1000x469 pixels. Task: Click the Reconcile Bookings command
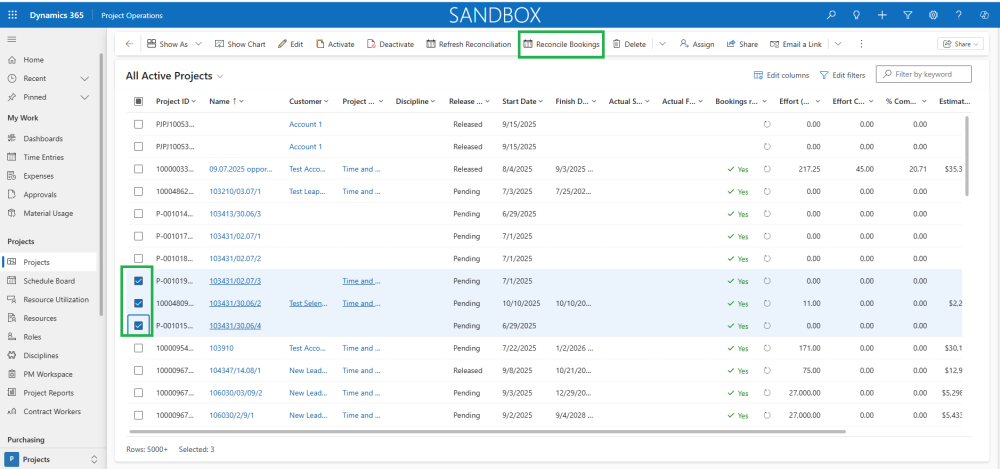point(561,44)
